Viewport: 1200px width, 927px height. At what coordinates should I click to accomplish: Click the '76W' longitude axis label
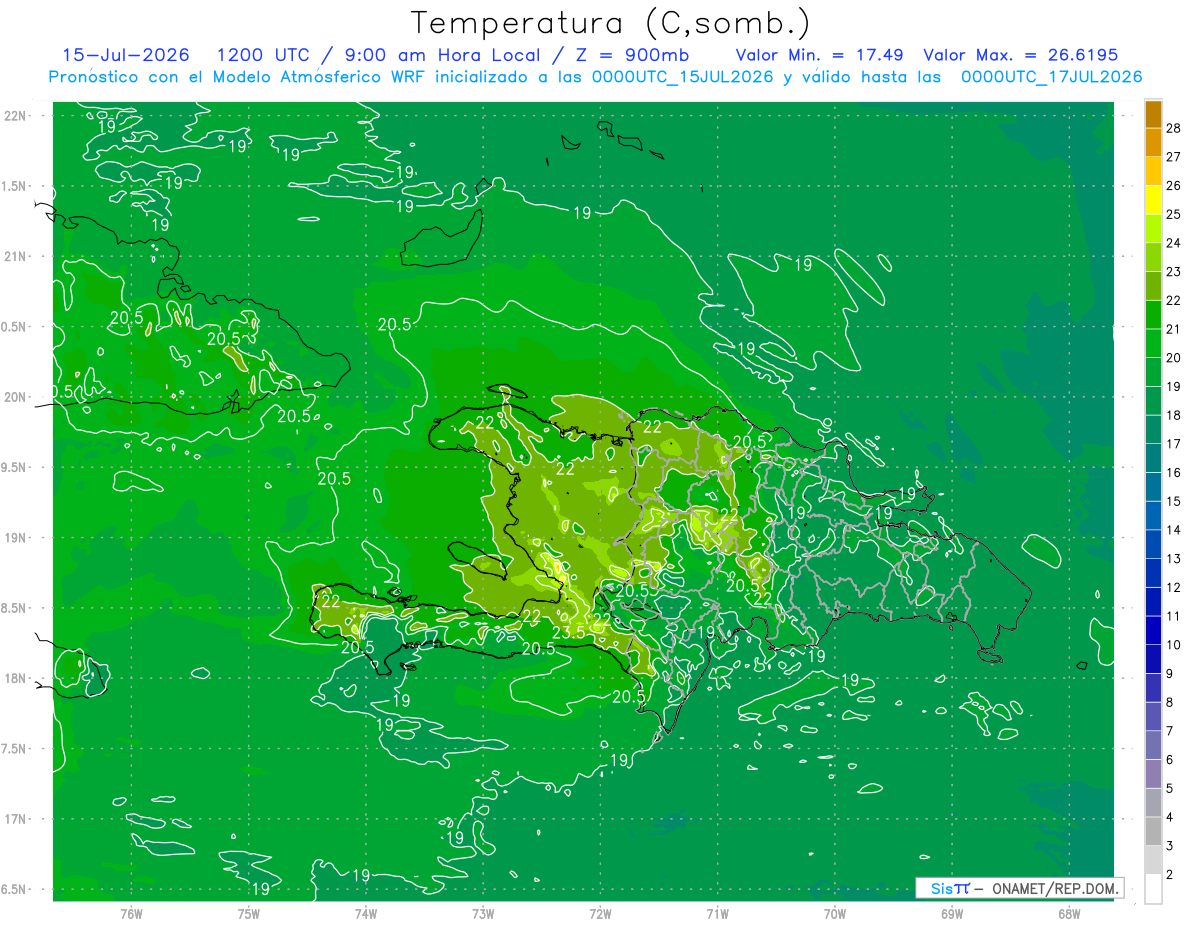point(131,913)
